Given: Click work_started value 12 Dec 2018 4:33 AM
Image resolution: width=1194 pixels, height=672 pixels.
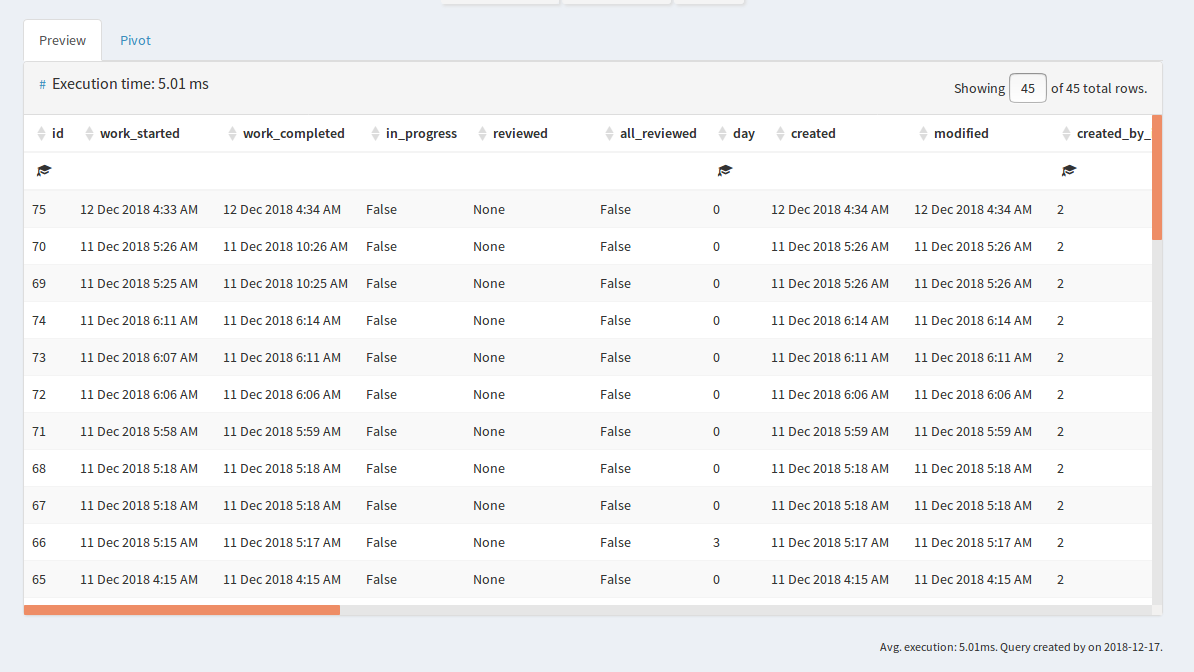Looking at the screenshot, I should (x=139, y=210).
